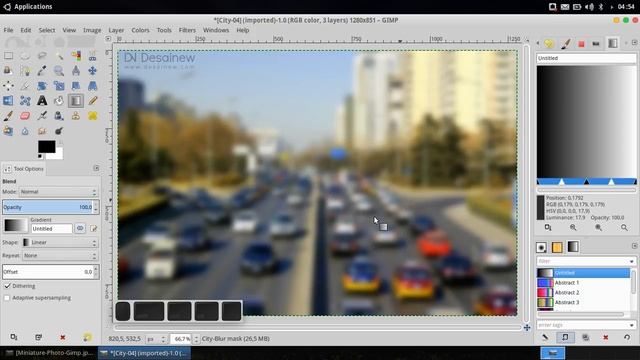Click the white background color swatch

[58, 155]
